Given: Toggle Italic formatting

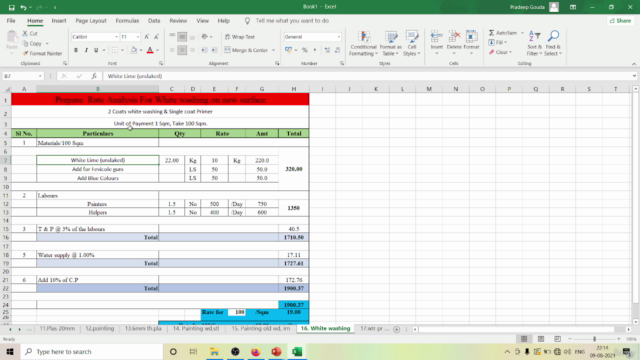Looking at the screenshot, I should tap(86, 50).
